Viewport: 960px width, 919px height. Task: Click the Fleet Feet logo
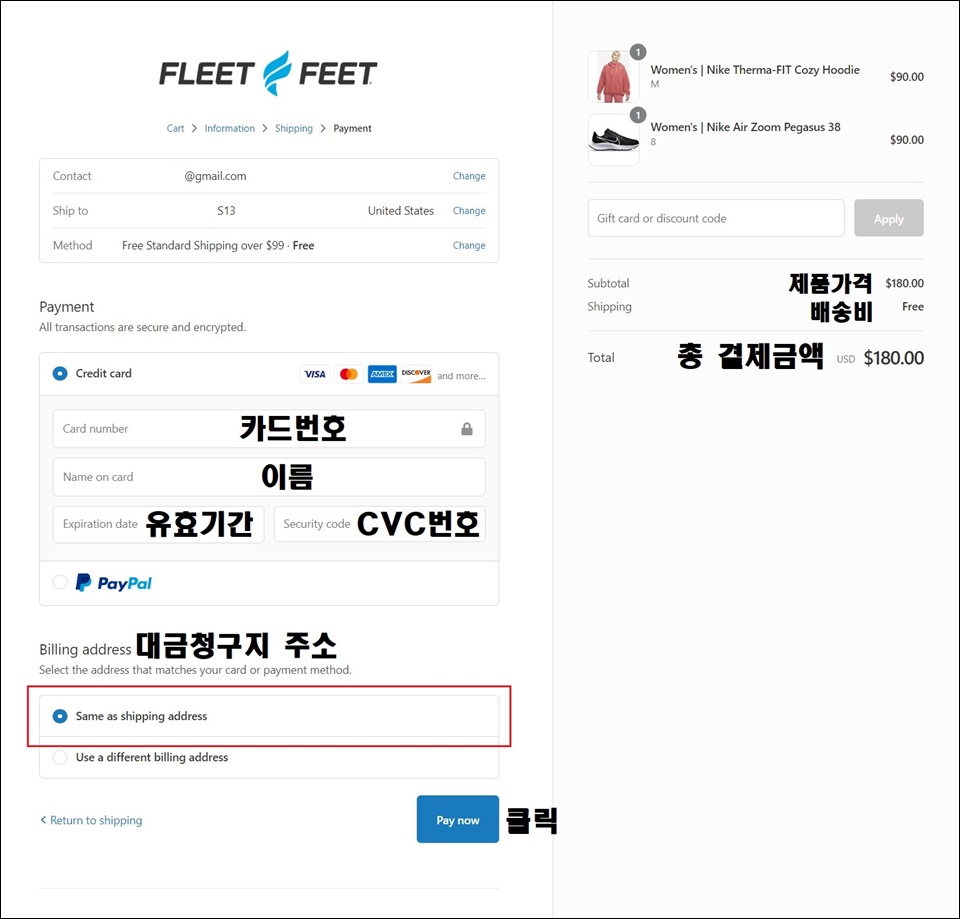pyautogui.click(x=268, y=73)
